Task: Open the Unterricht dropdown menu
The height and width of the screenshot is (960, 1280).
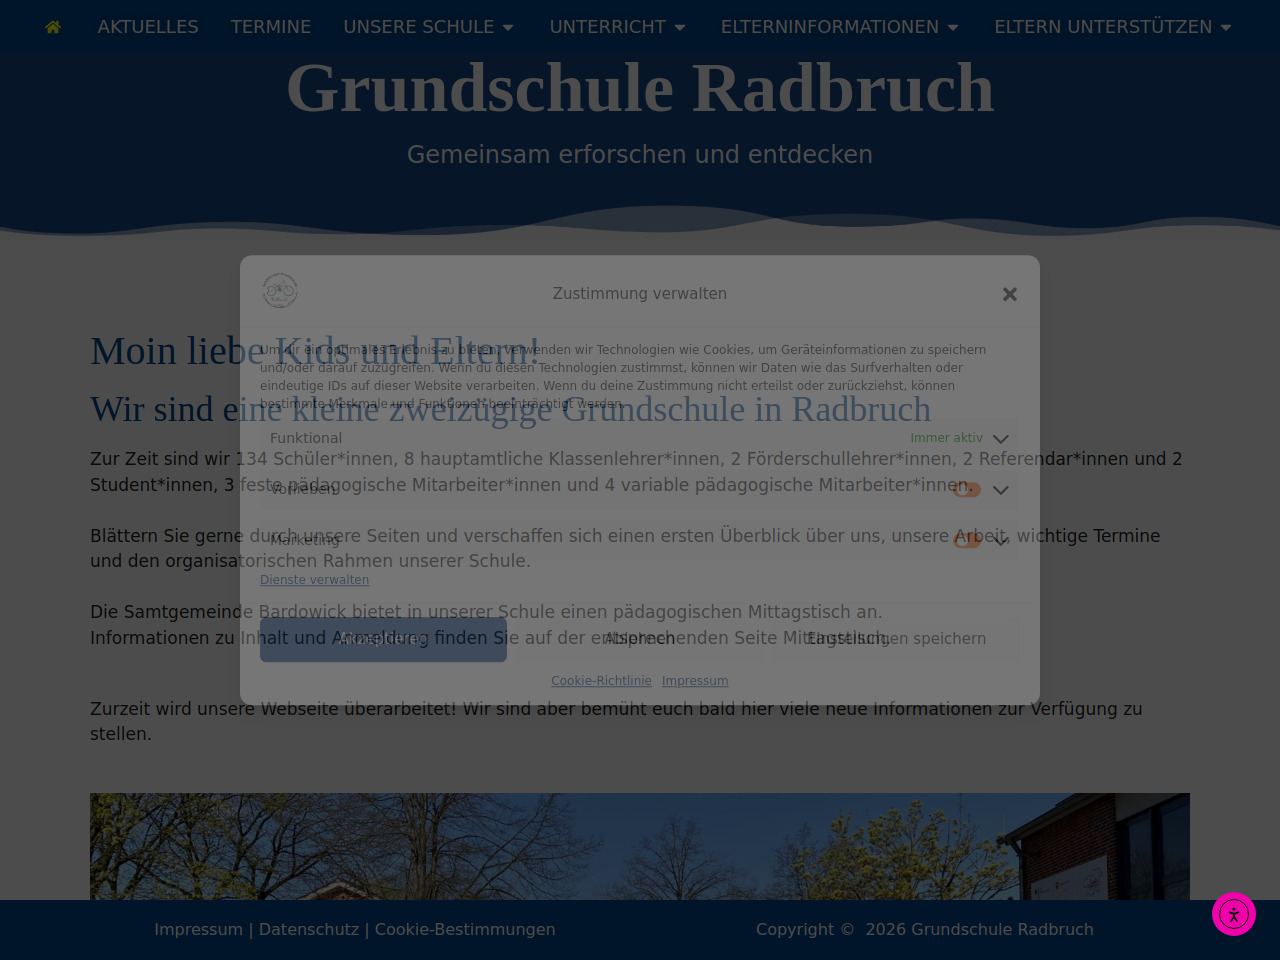Action: click(x=618, y=27)
